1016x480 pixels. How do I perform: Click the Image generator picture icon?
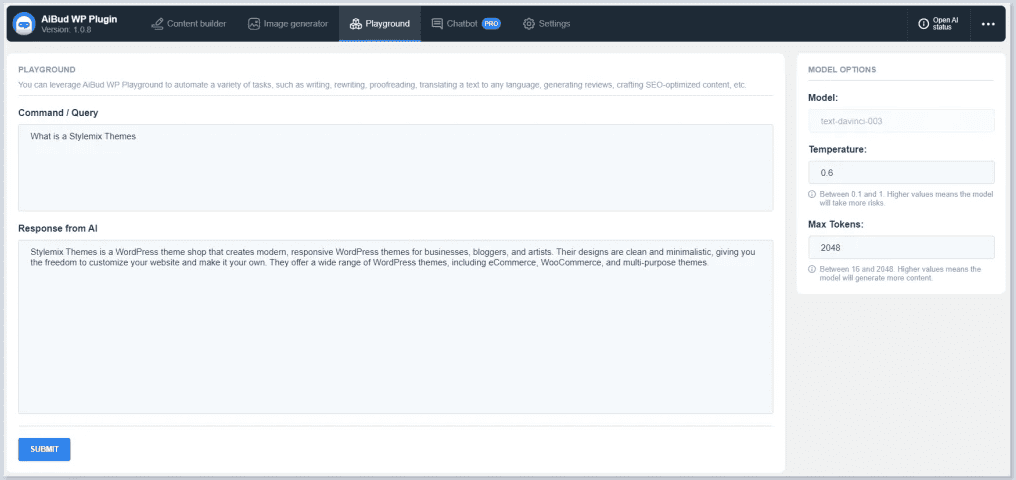pos(254,24)
